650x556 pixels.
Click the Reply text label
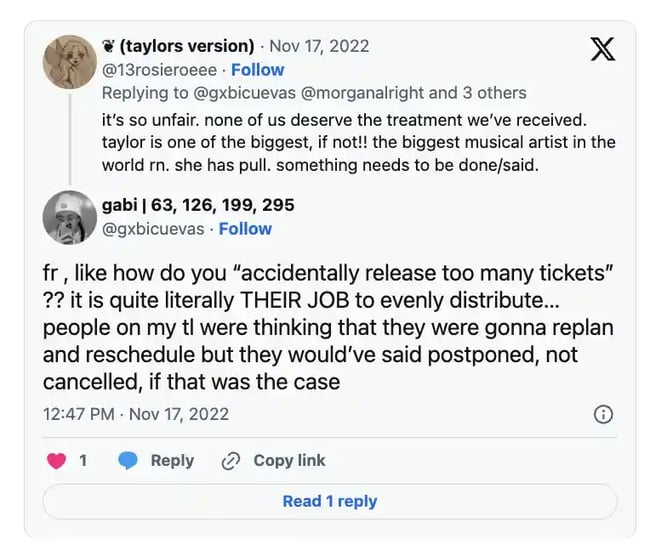coord(172,461)
